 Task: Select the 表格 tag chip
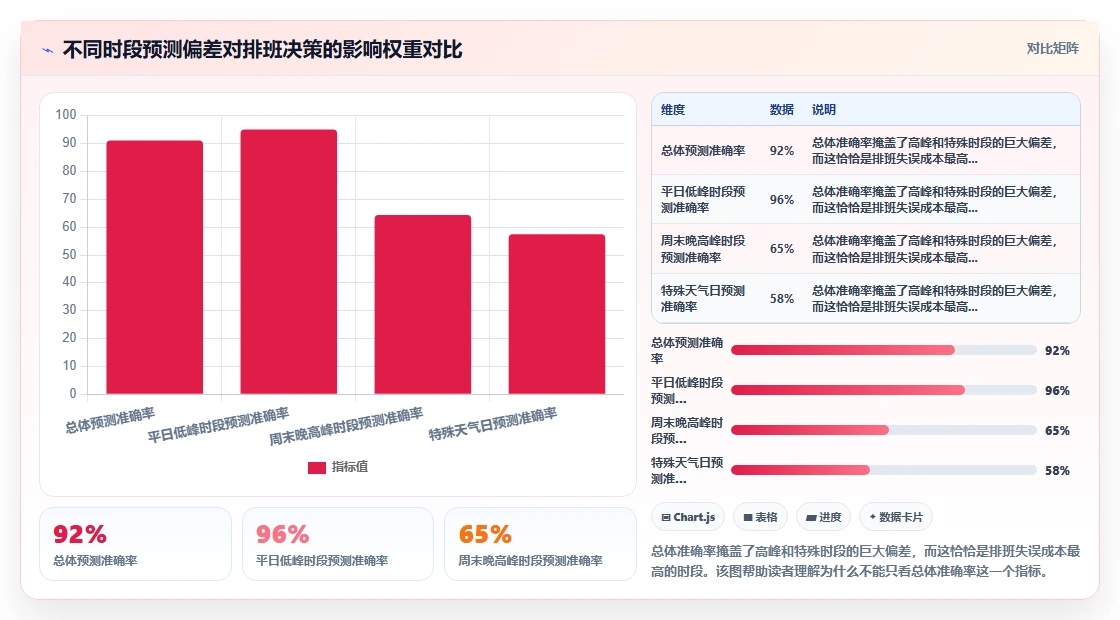click(760, 517)
